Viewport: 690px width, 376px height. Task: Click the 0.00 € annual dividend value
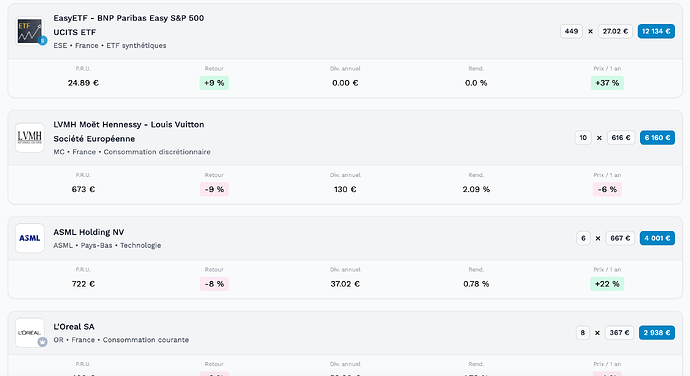[x=345, y=83]
